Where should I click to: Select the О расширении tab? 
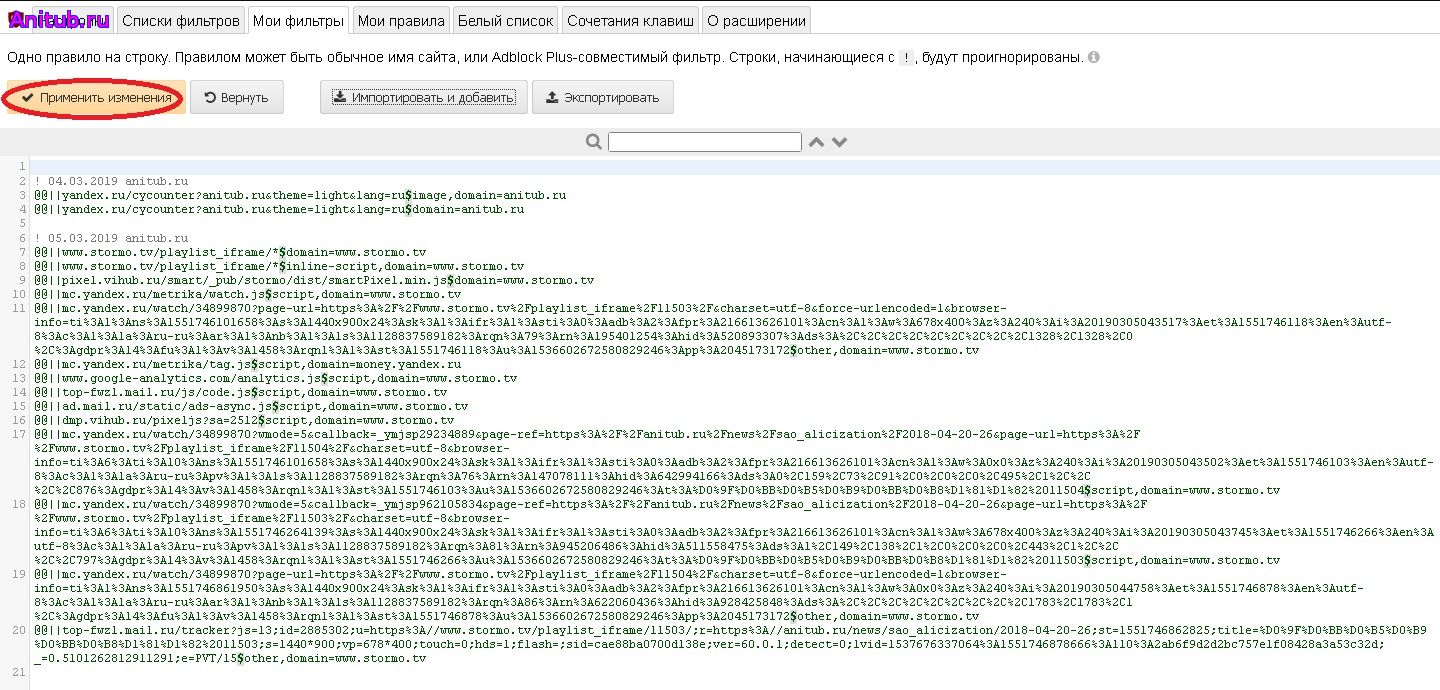(x=755, y=20)
